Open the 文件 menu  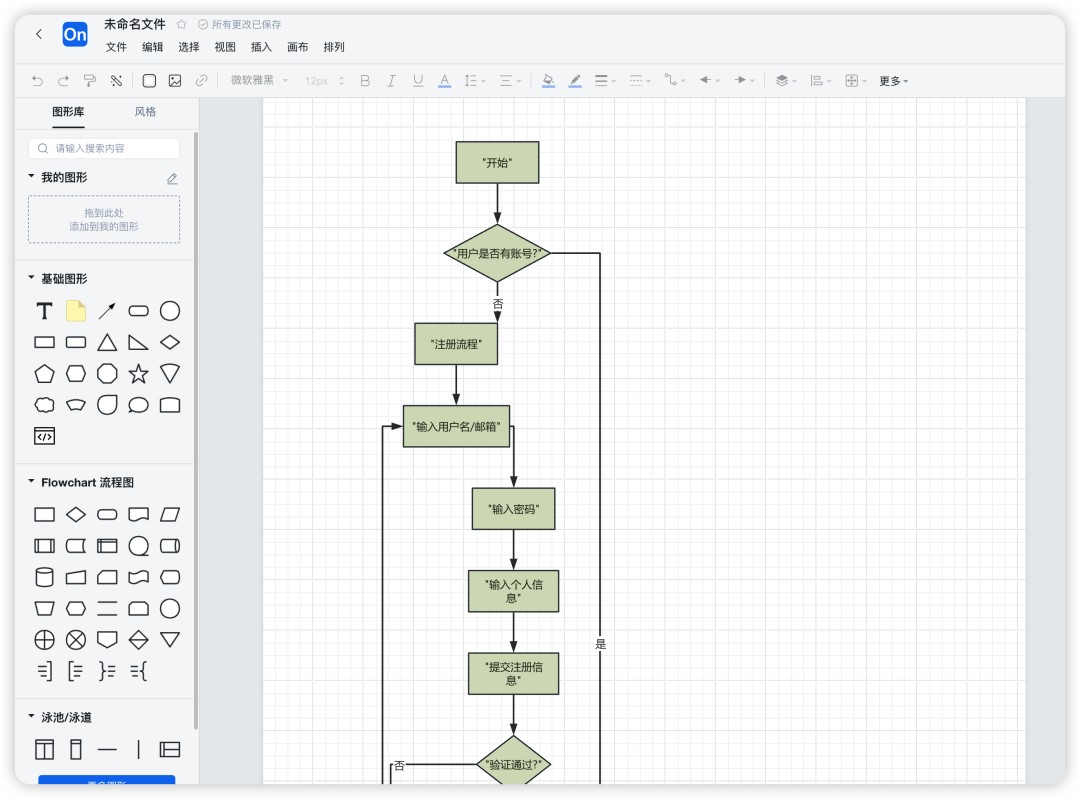click(x=116, y=47)
